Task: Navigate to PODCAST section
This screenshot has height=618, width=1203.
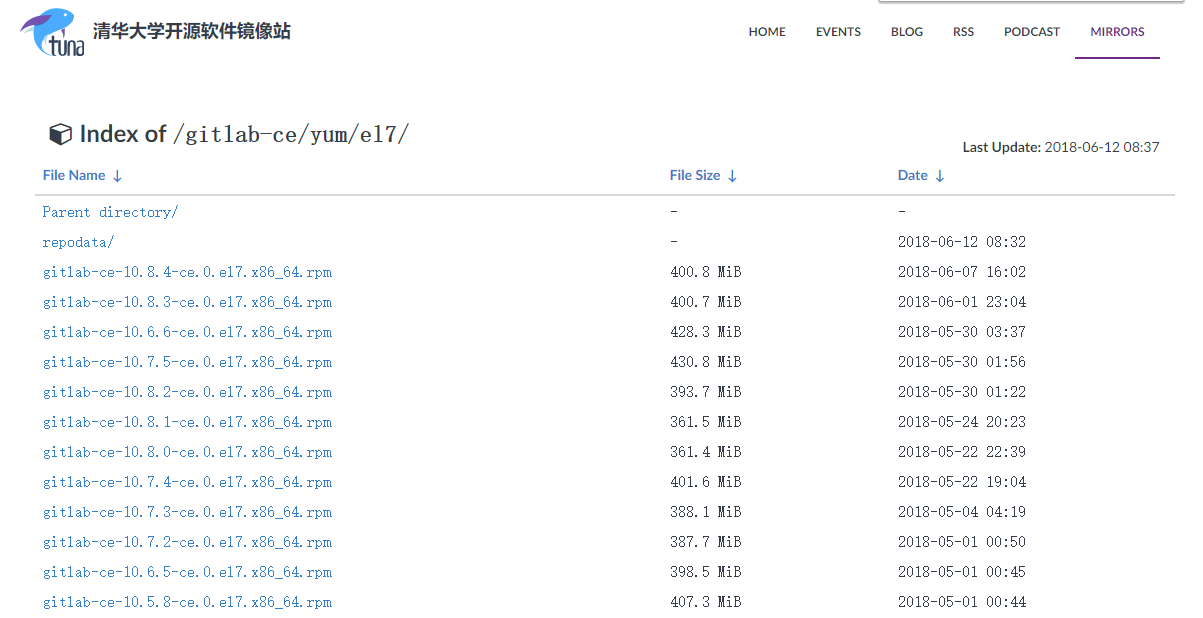Action: tap(1031, 32)
